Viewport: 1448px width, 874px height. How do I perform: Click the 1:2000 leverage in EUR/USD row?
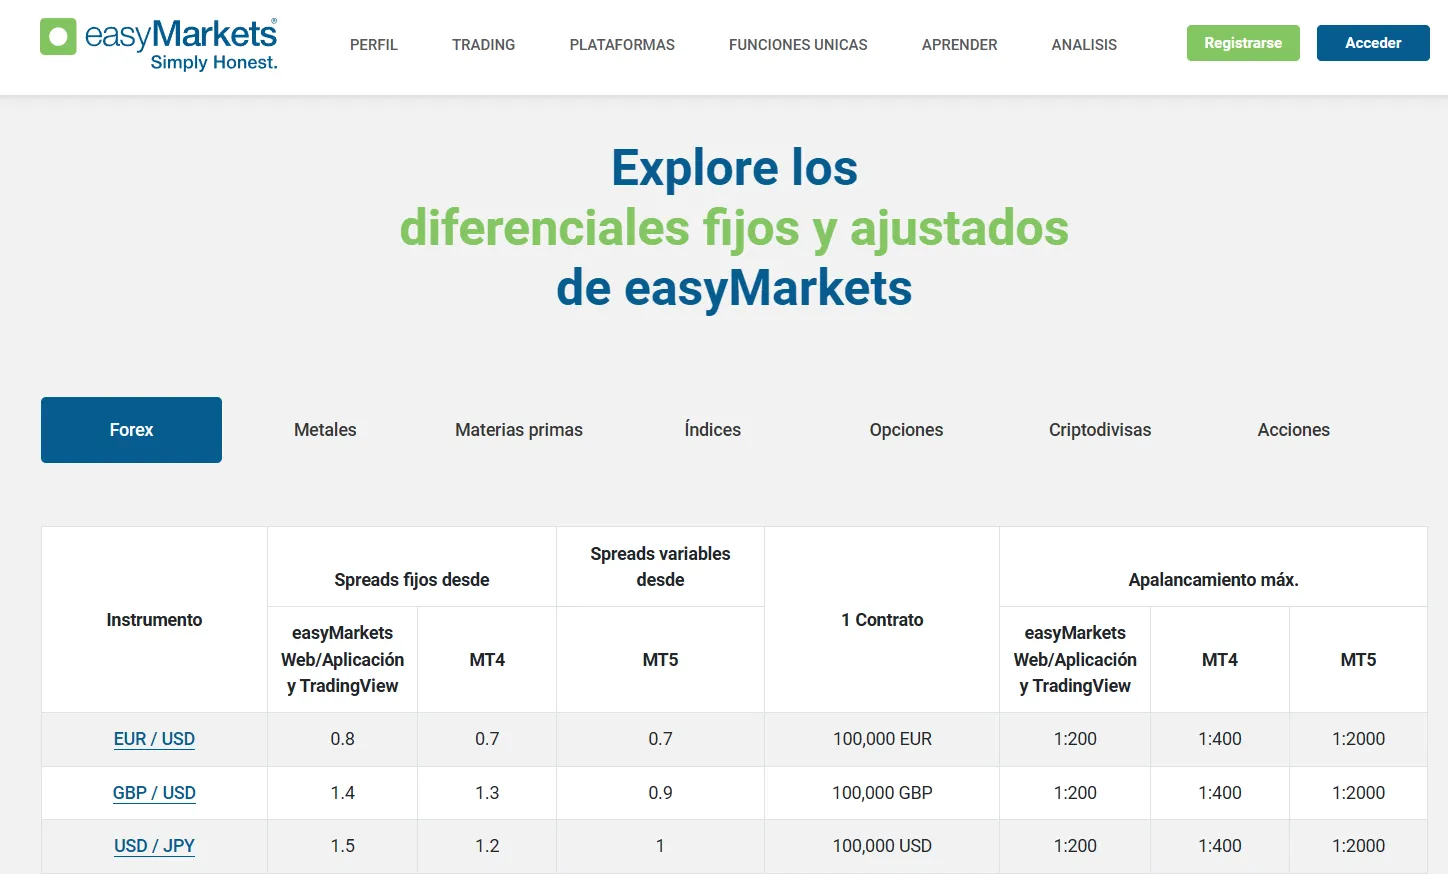click(1358, 739)
